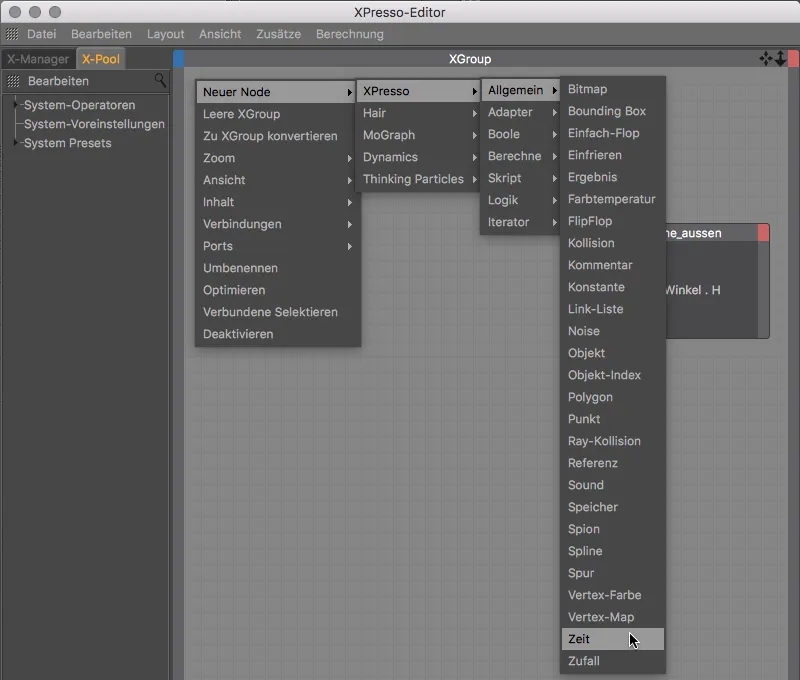Create a Bounding Box node
The width and height of the screenshot is (800, 680).
tap(613, 111)
